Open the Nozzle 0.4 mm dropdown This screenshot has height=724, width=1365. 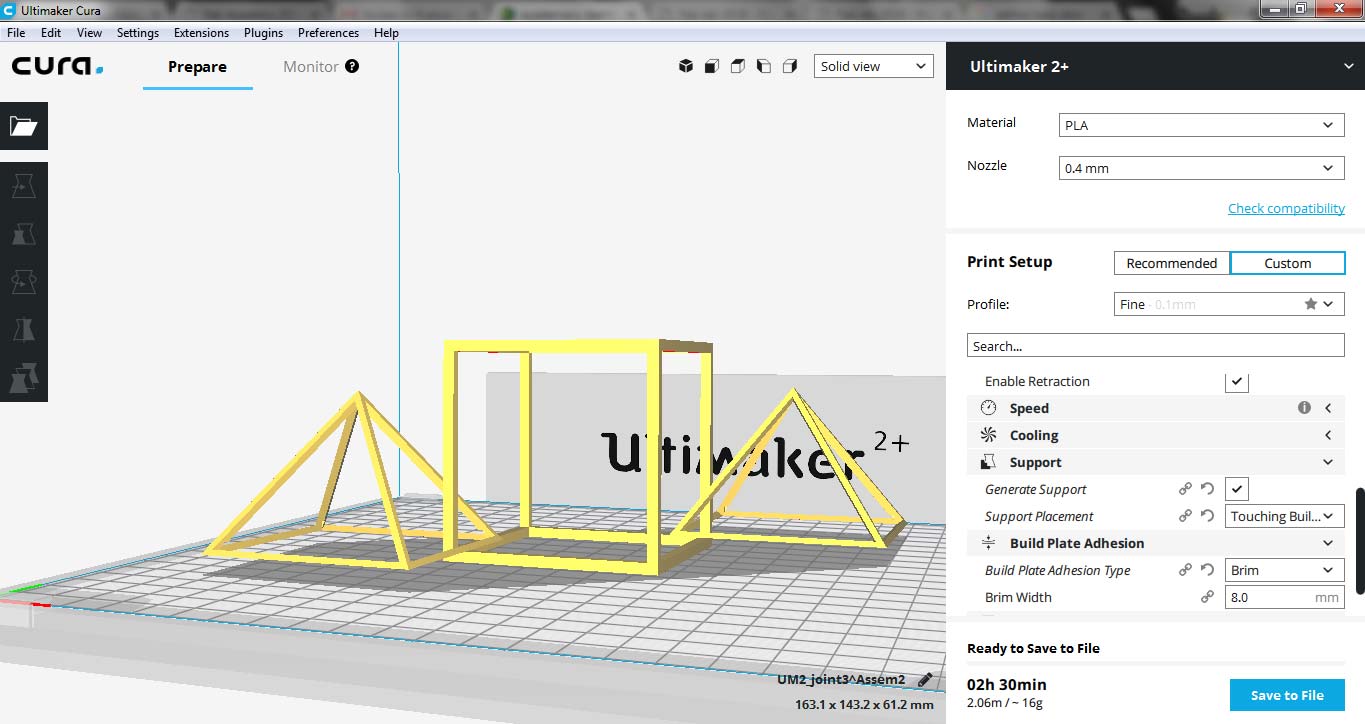(x=1201, y=168)
